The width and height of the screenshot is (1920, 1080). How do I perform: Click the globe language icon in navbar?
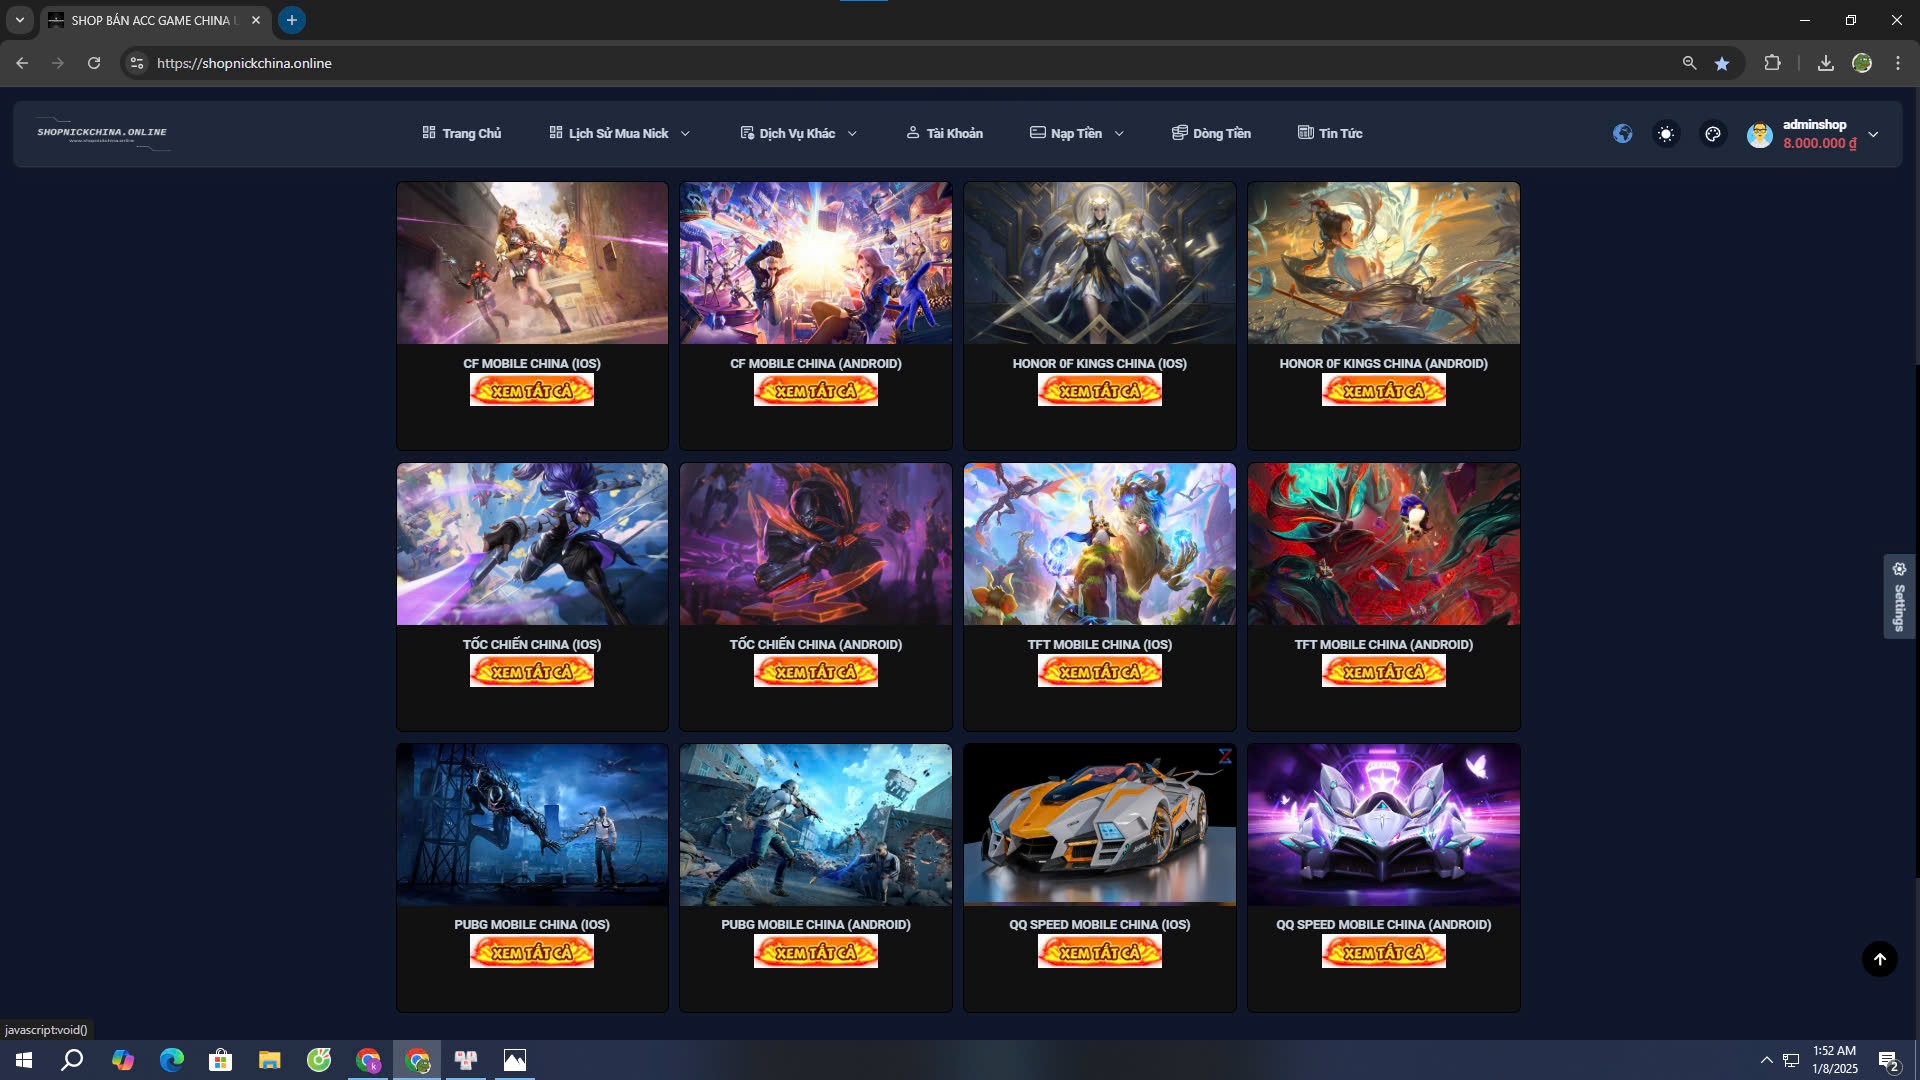(1622, 134)
